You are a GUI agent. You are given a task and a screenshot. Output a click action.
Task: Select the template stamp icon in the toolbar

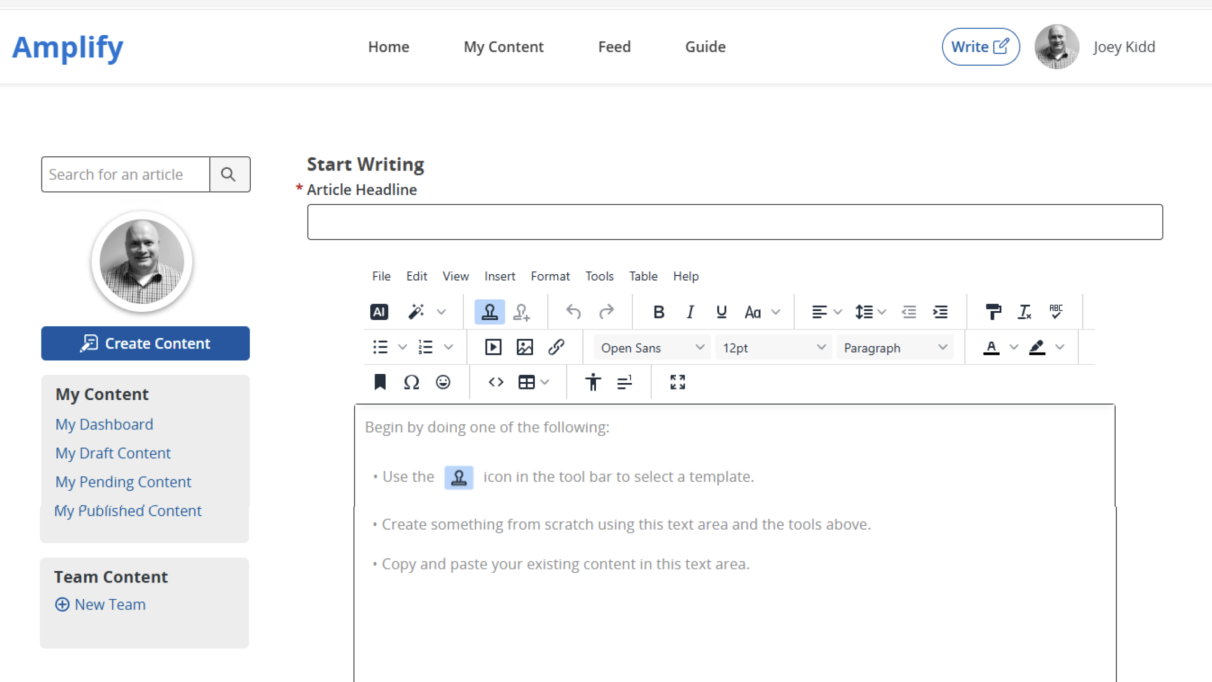click(489, 312)
